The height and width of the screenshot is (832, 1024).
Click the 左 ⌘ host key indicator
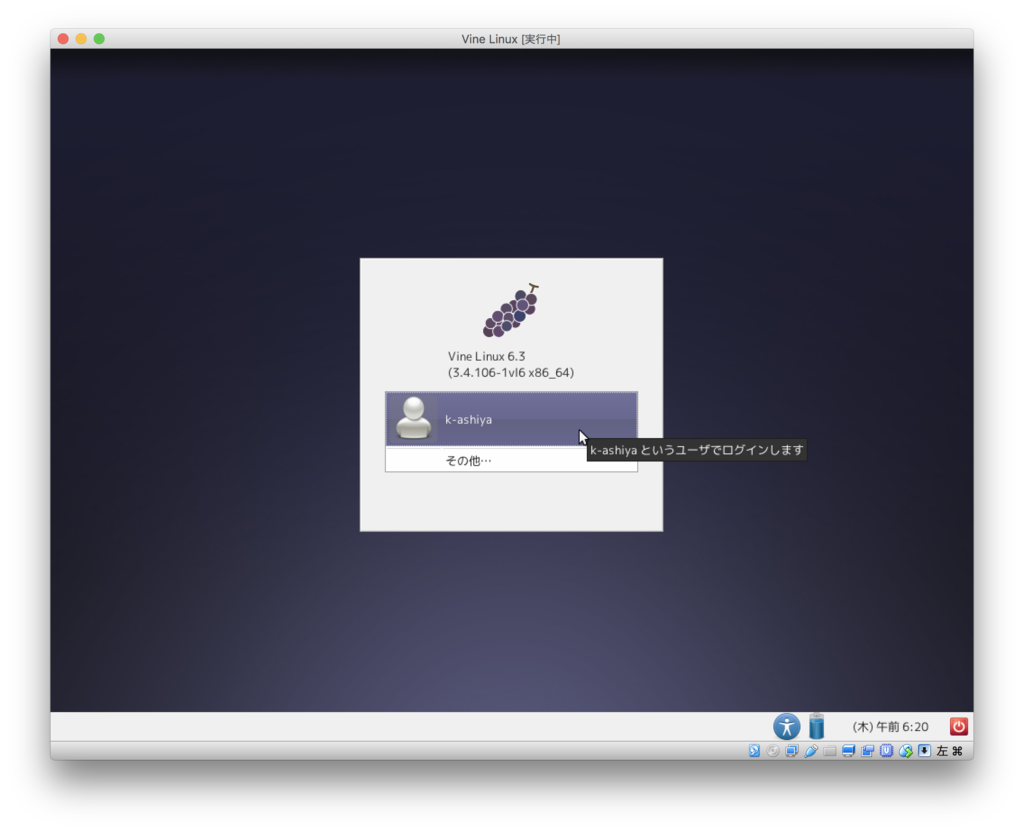(x=950, y=751)
